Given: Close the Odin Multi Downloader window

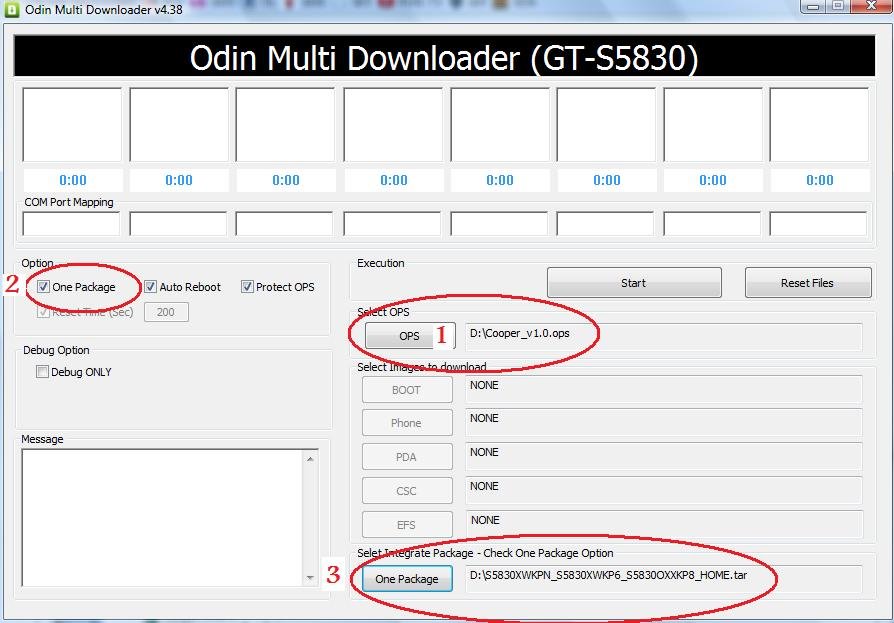Looking at the screenshot, I should 871,6.
